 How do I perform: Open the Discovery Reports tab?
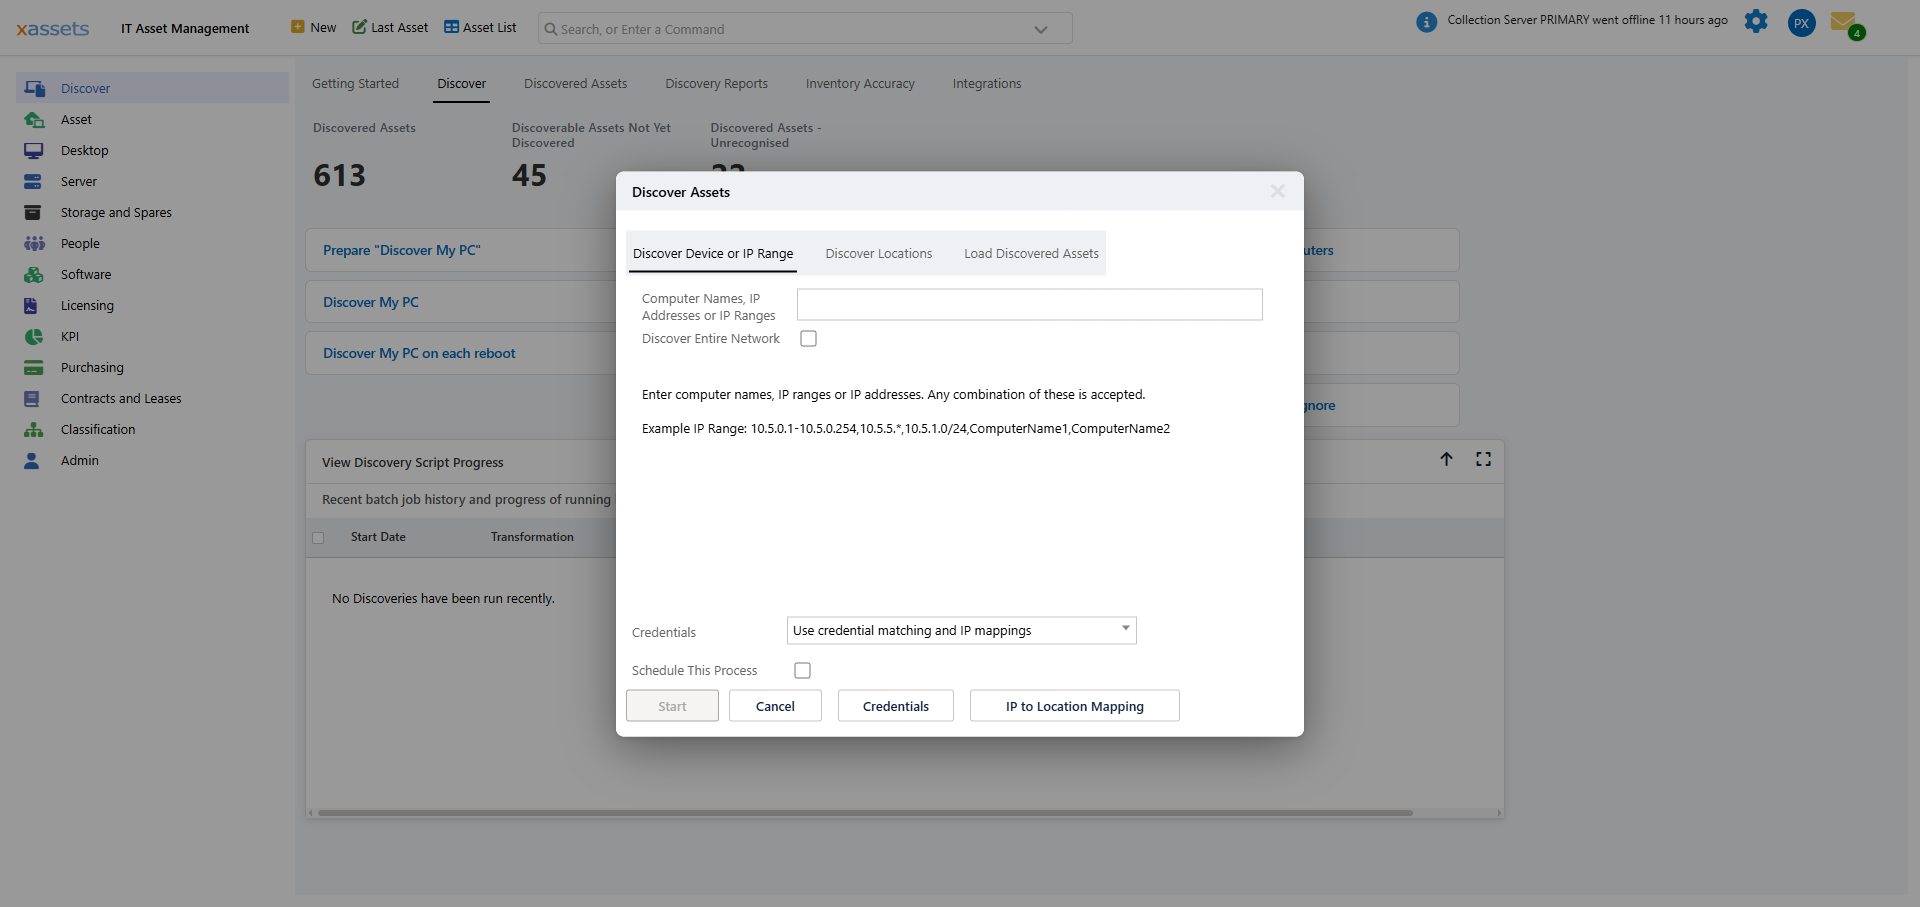point(717,84)
